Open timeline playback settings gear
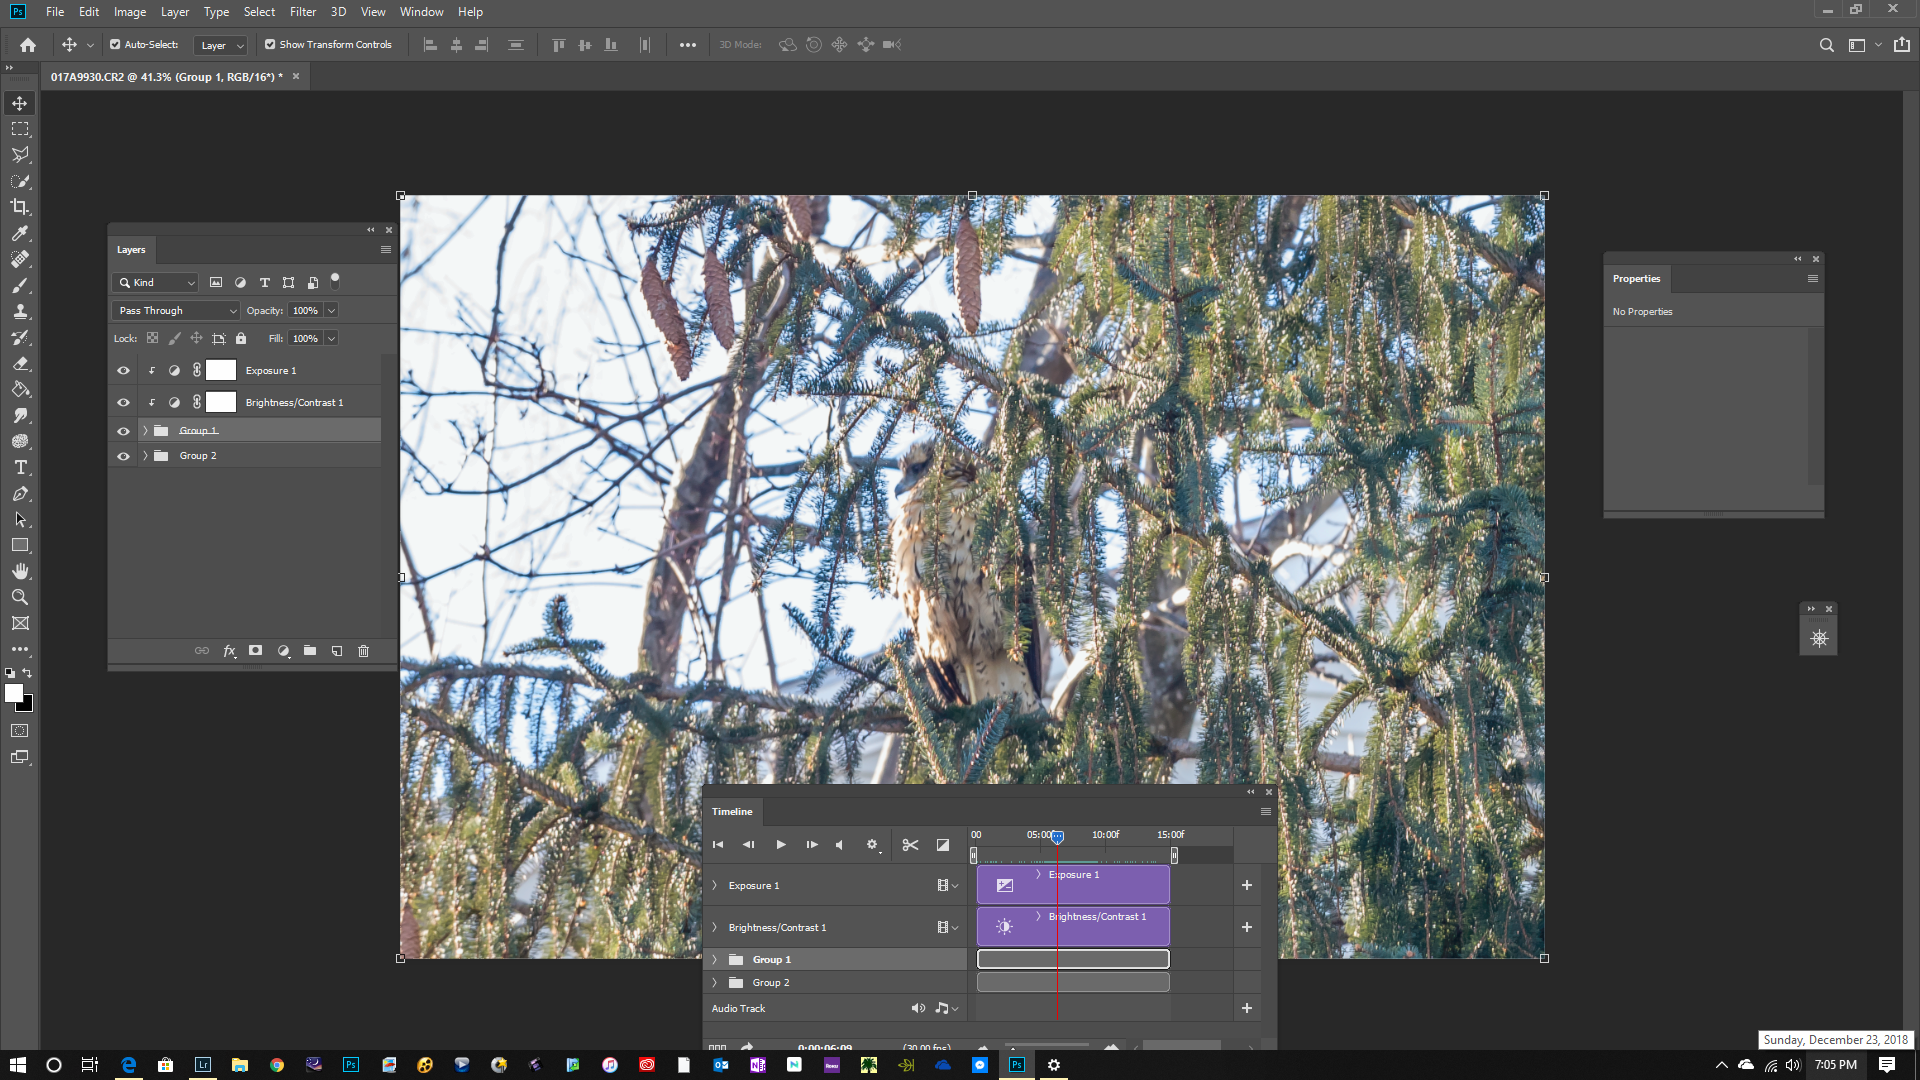 tap(872, 845)
